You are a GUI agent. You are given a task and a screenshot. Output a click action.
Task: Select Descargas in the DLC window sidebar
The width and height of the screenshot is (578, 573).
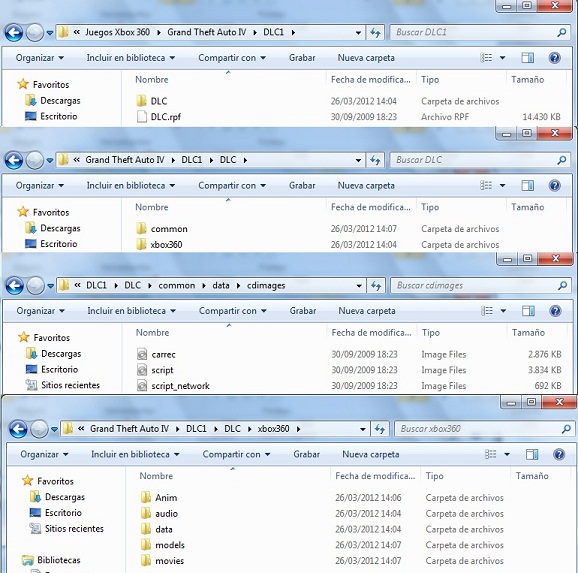(x=53, y=228)
